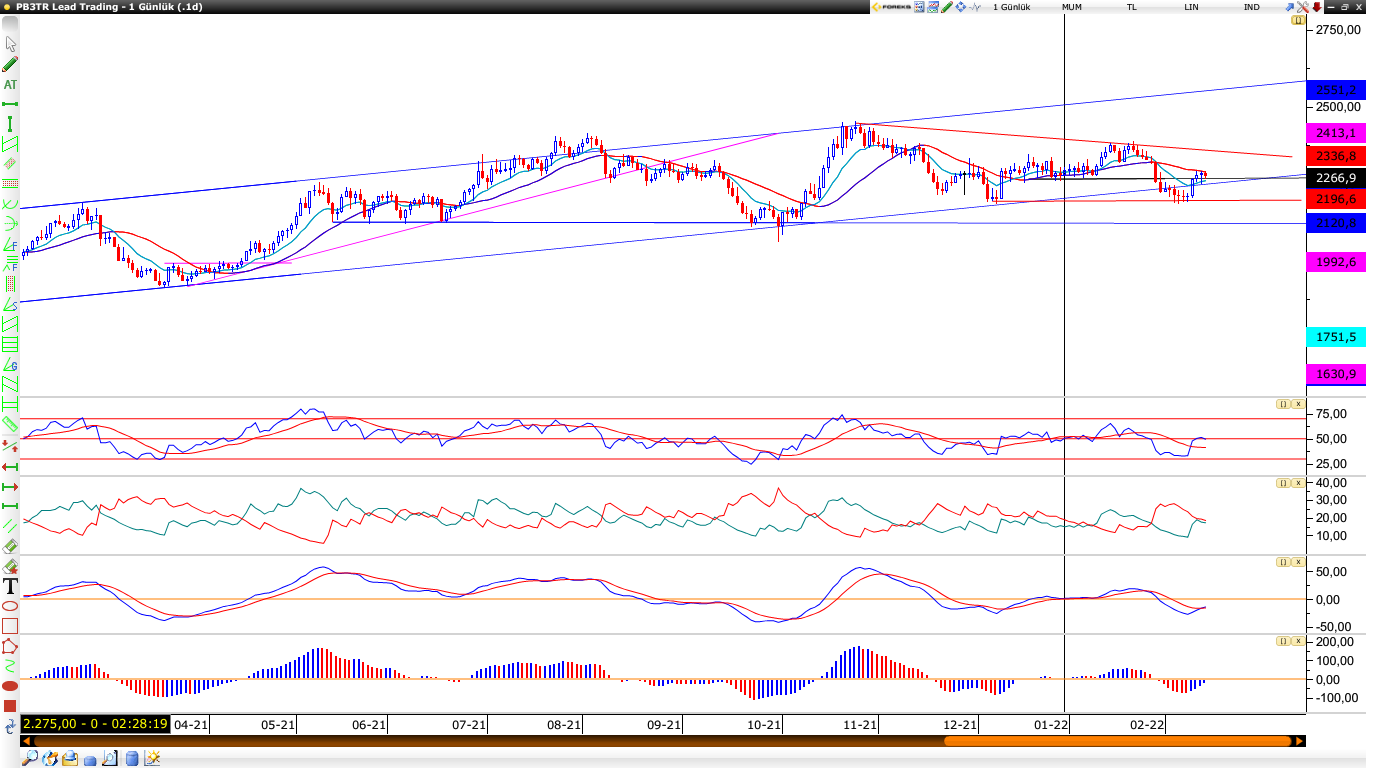Click the blue four-arrows icon in top bar

click(x=960, y=7)
